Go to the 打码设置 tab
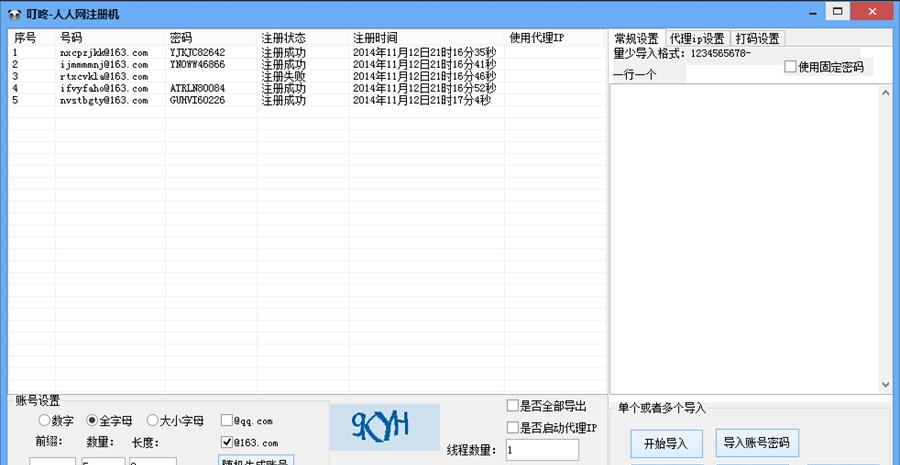The image size is (900, 465). tap(757, 39)
